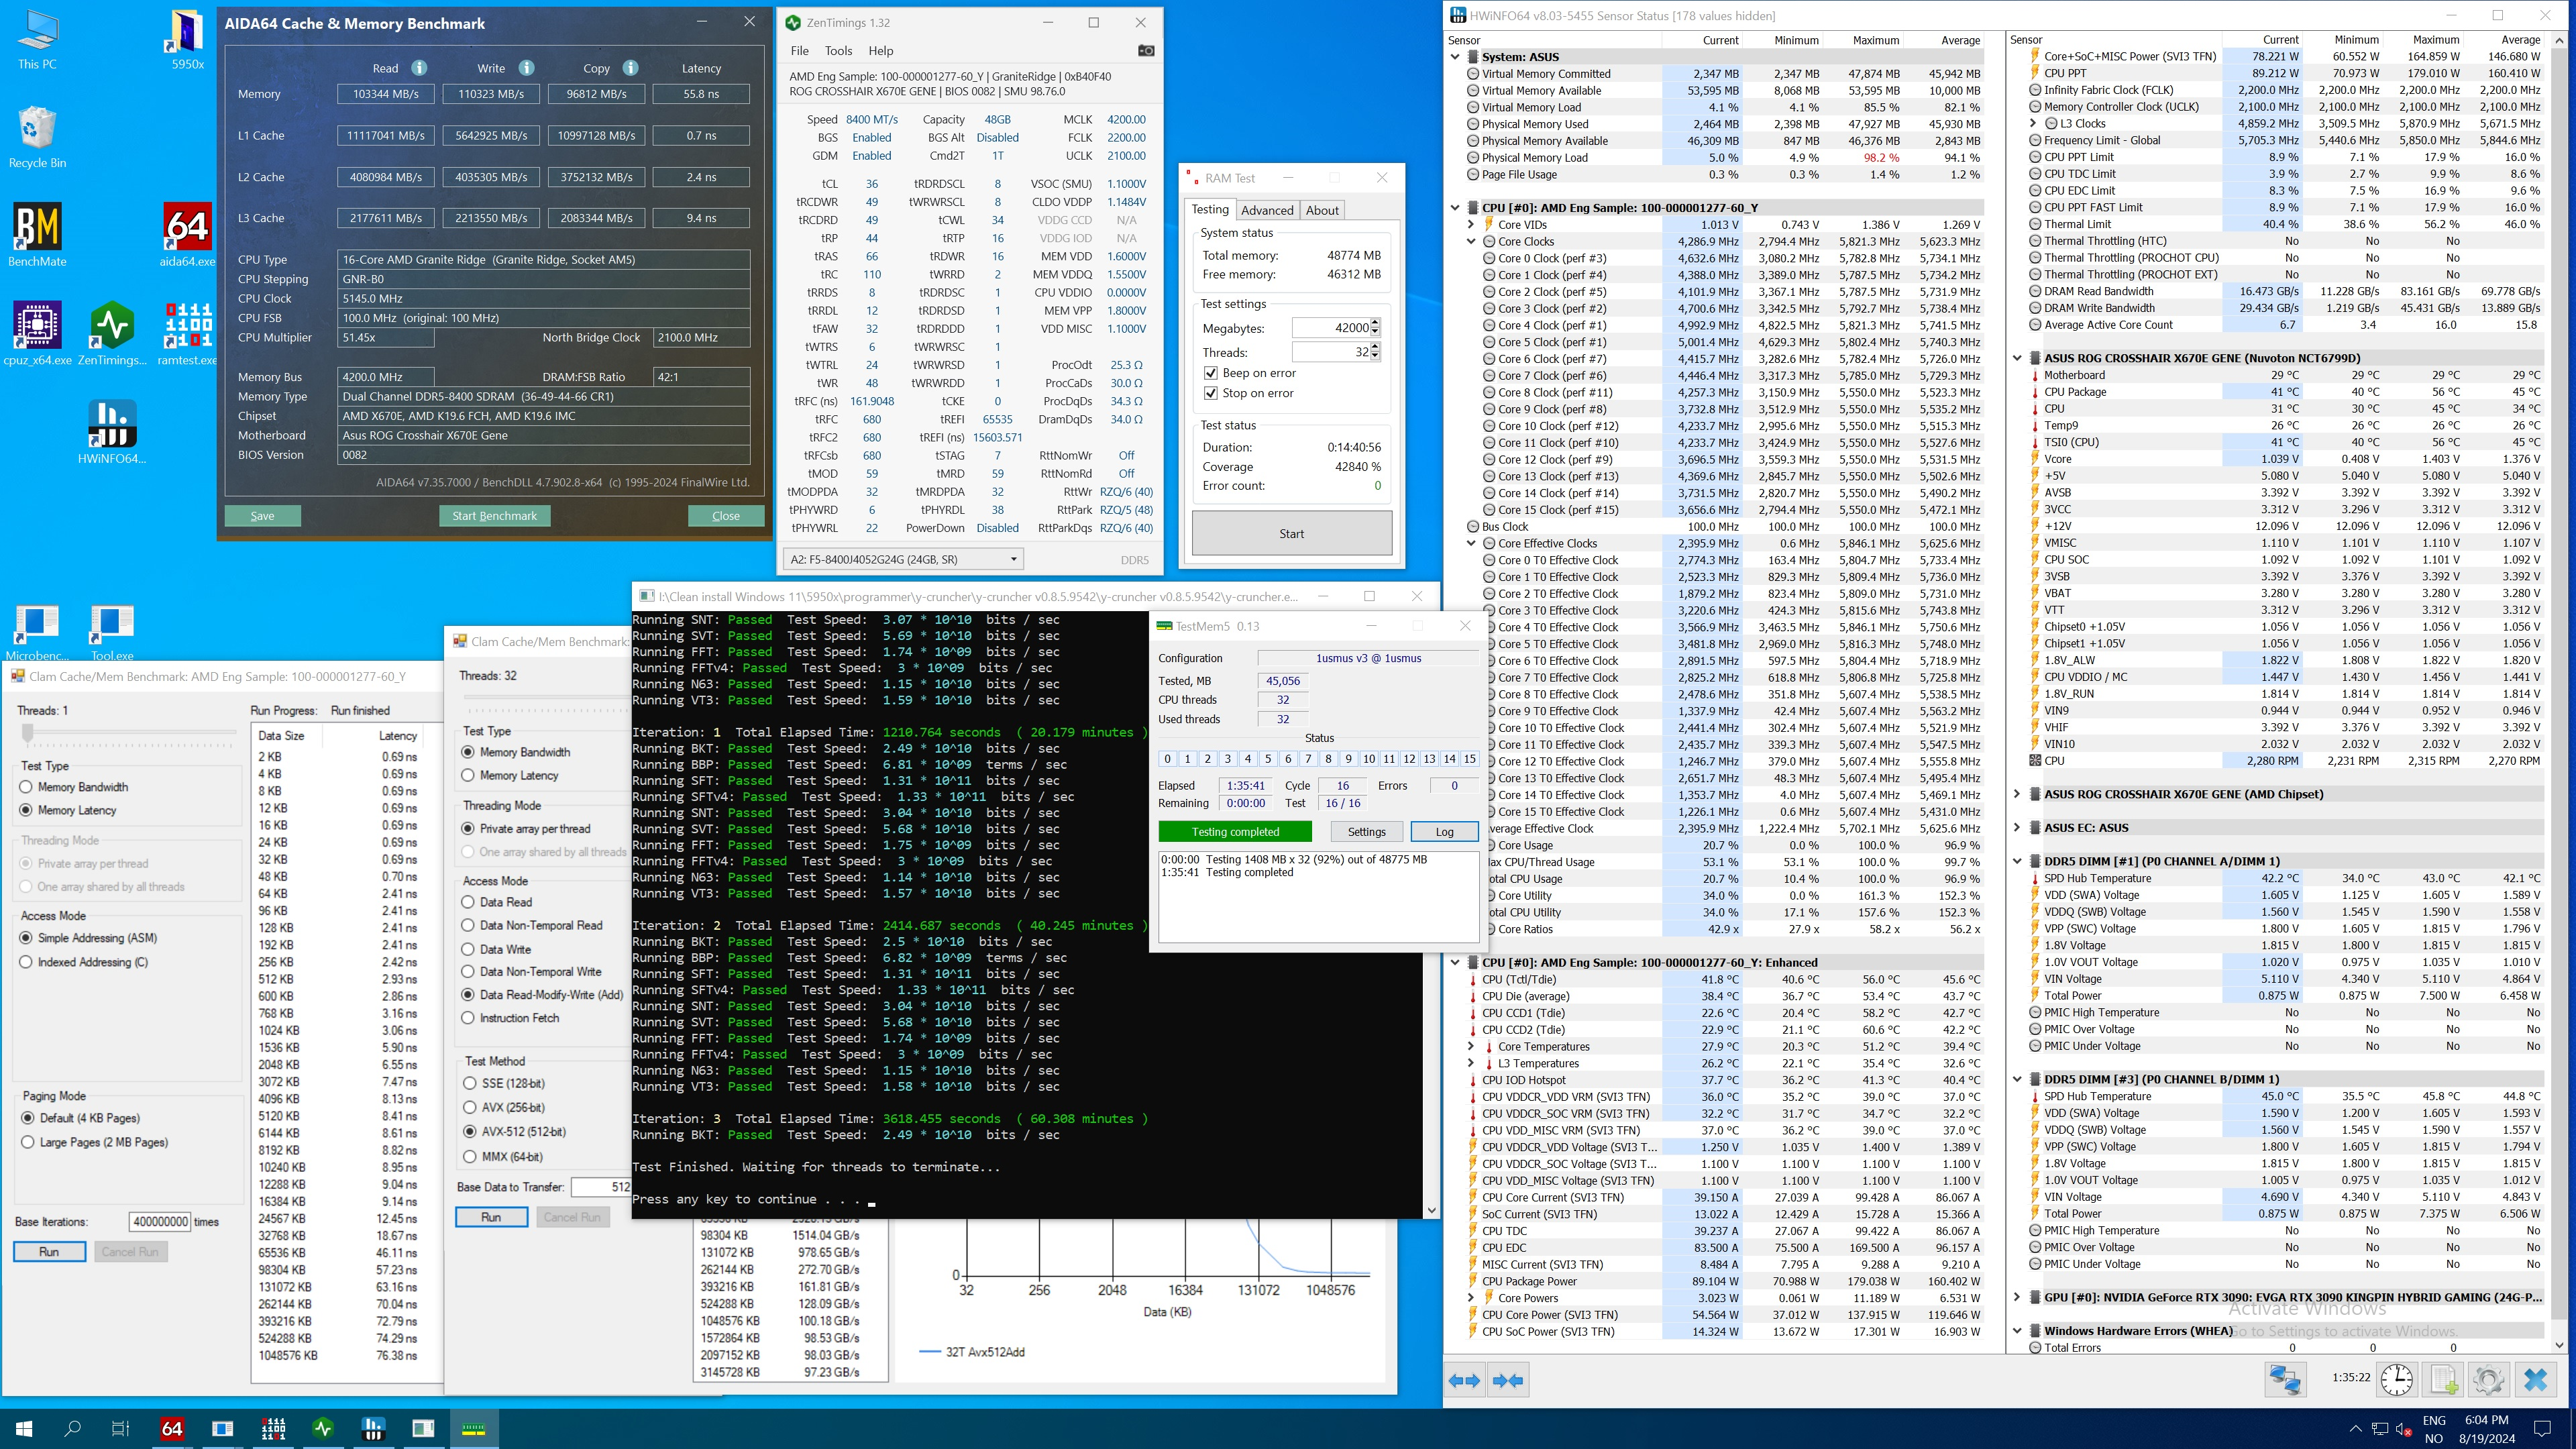Expand Core VIDs in HWiNFO
The height and width of the screenshot is (1449, 2576).
[1471, 225]
